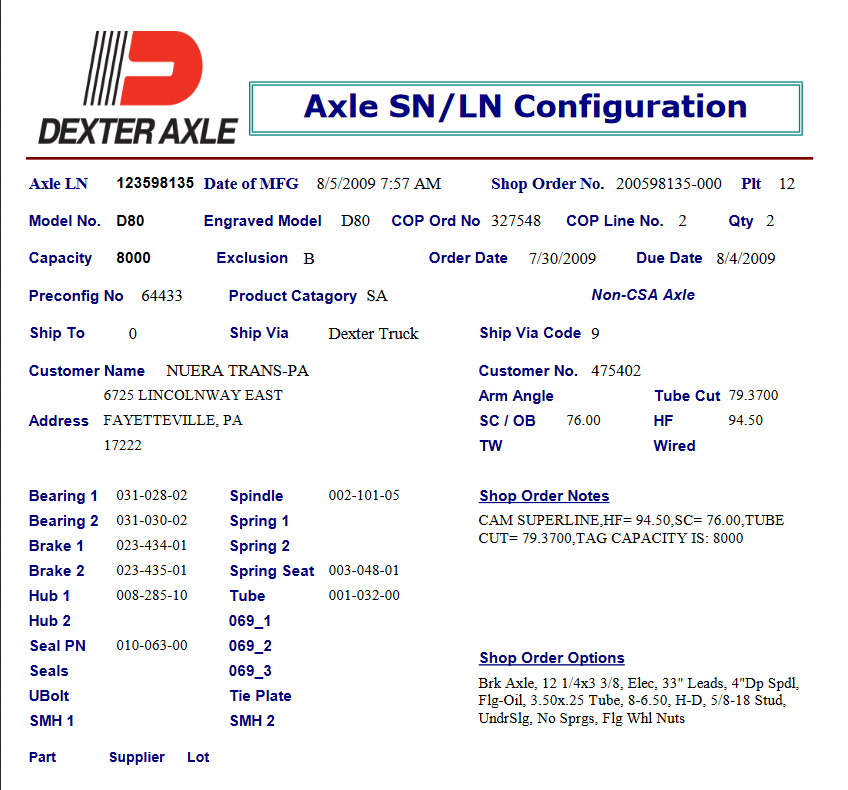Click address line FAYETTEVILLE, PA

coord(173,420)
